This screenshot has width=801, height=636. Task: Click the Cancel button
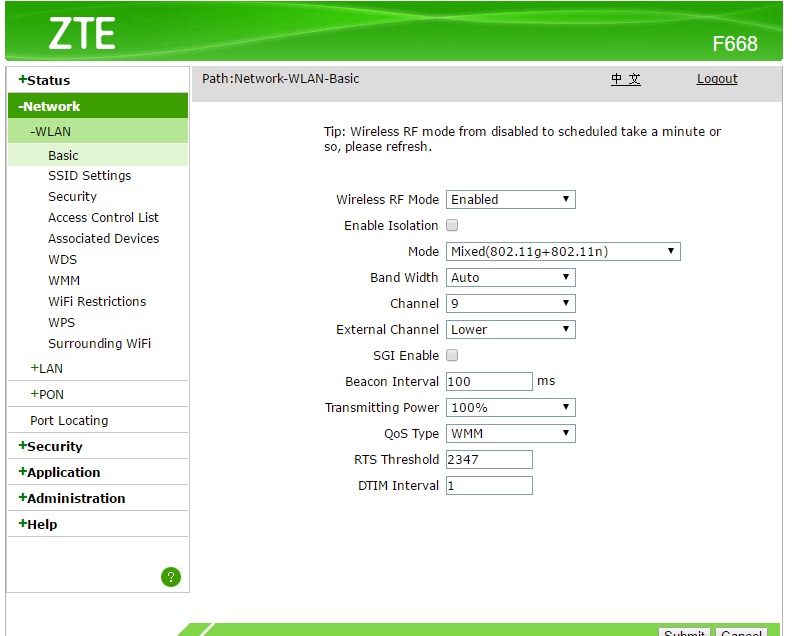[x=741, y=632]
